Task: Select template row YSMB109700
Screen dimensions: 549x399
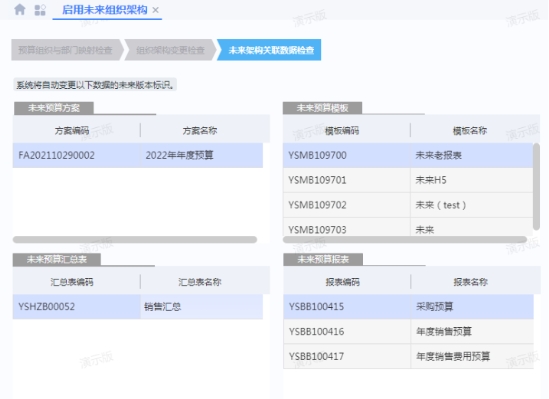Action: pos(408,155)
